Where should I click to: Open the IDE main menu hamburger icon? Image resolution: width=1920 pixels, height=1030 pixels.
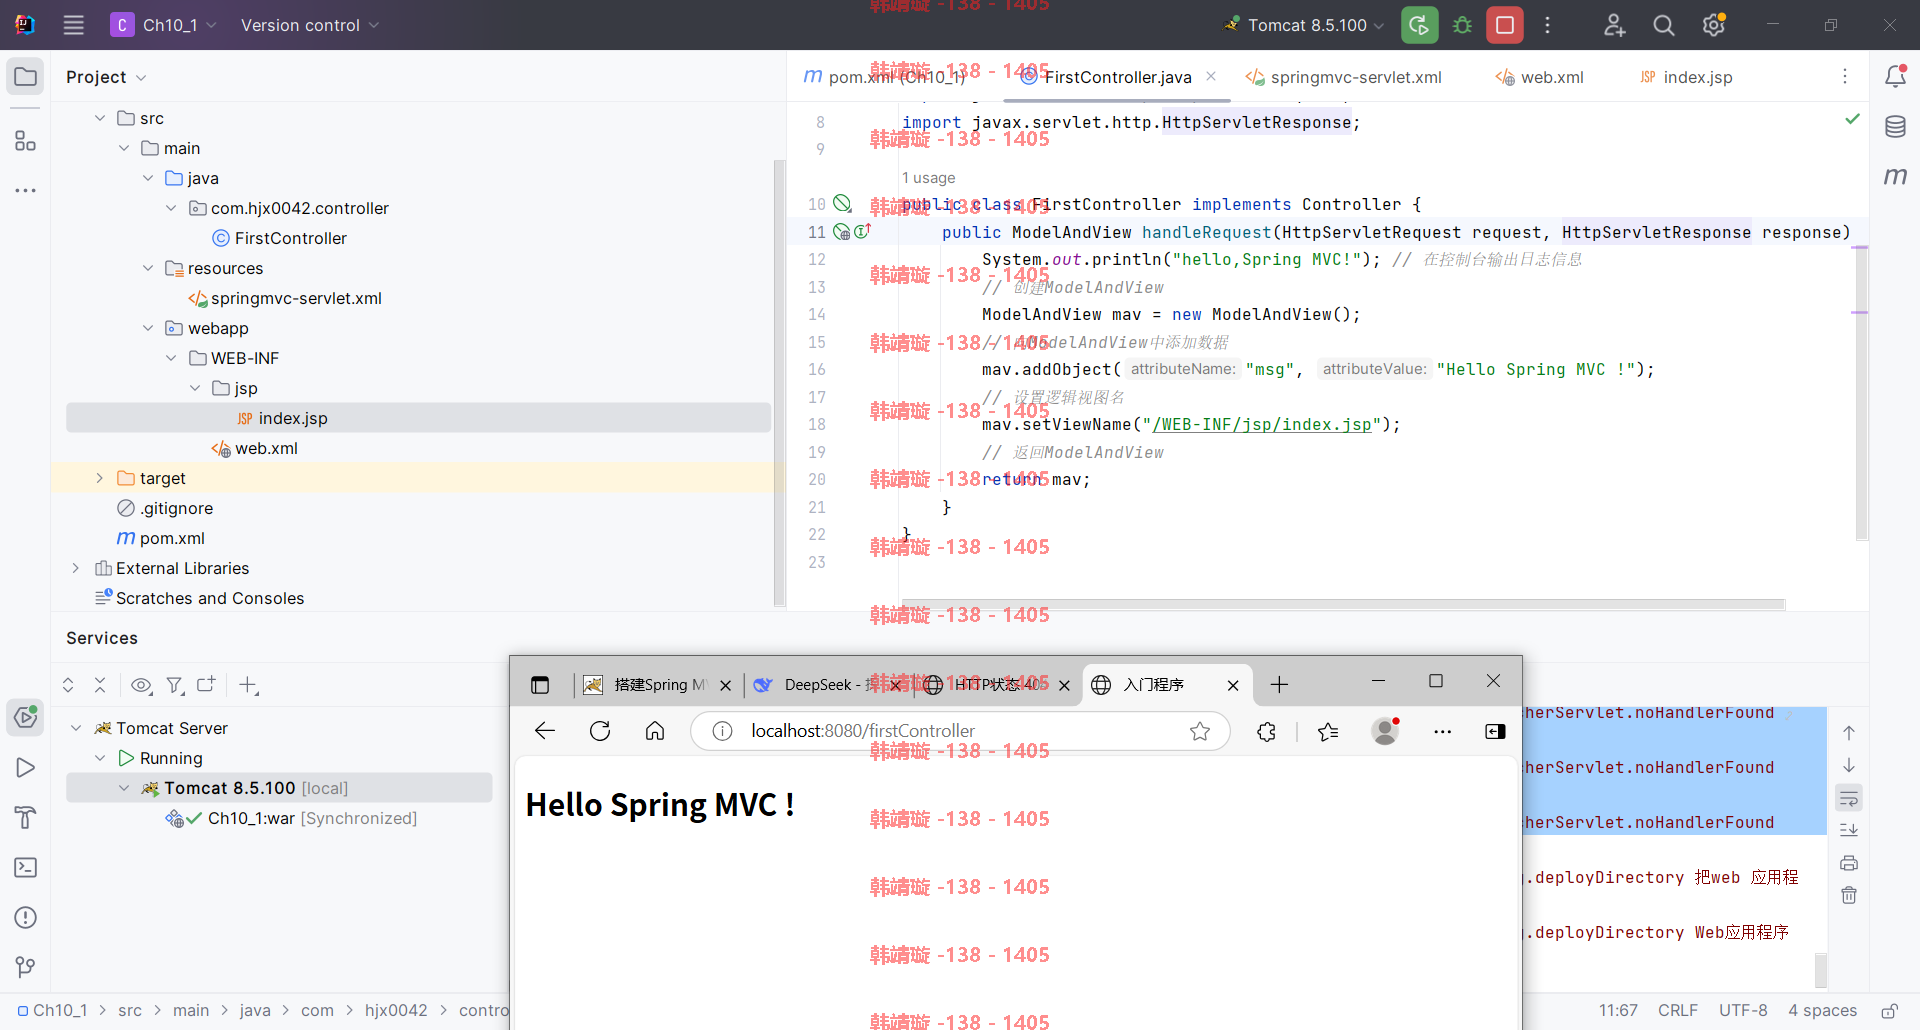[x=73, y=25]
